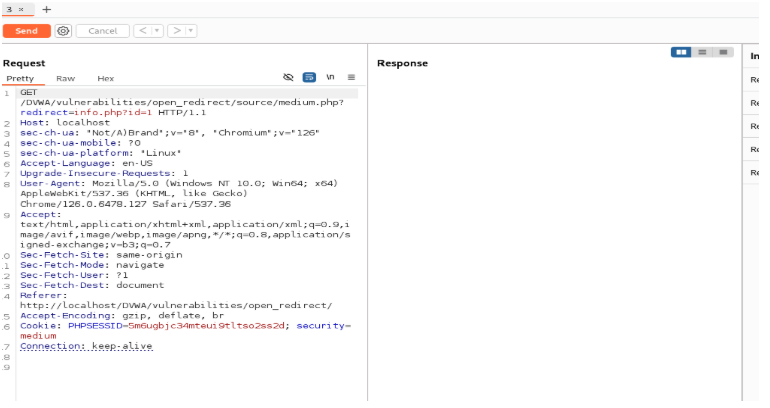Toggle hidden-content eye icon in Request
The width and height of the screenshot is (770, 408).
coord(288,77)
